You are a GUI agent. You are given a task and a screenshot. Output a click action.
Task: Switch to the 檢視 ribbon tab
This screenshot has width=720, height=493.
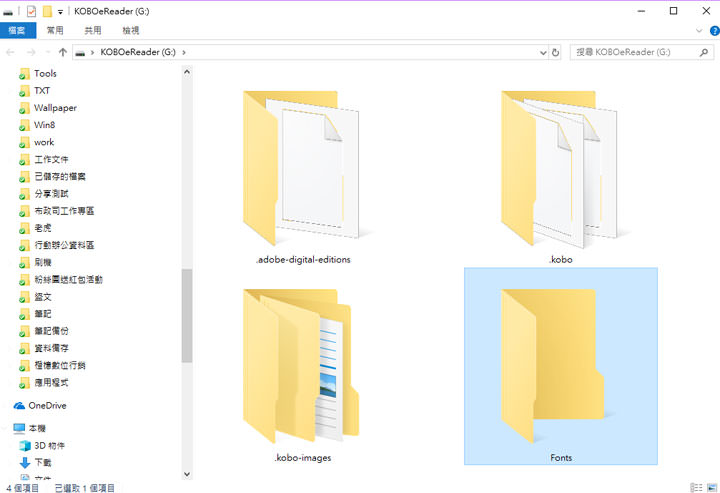[x=131, y=30]
